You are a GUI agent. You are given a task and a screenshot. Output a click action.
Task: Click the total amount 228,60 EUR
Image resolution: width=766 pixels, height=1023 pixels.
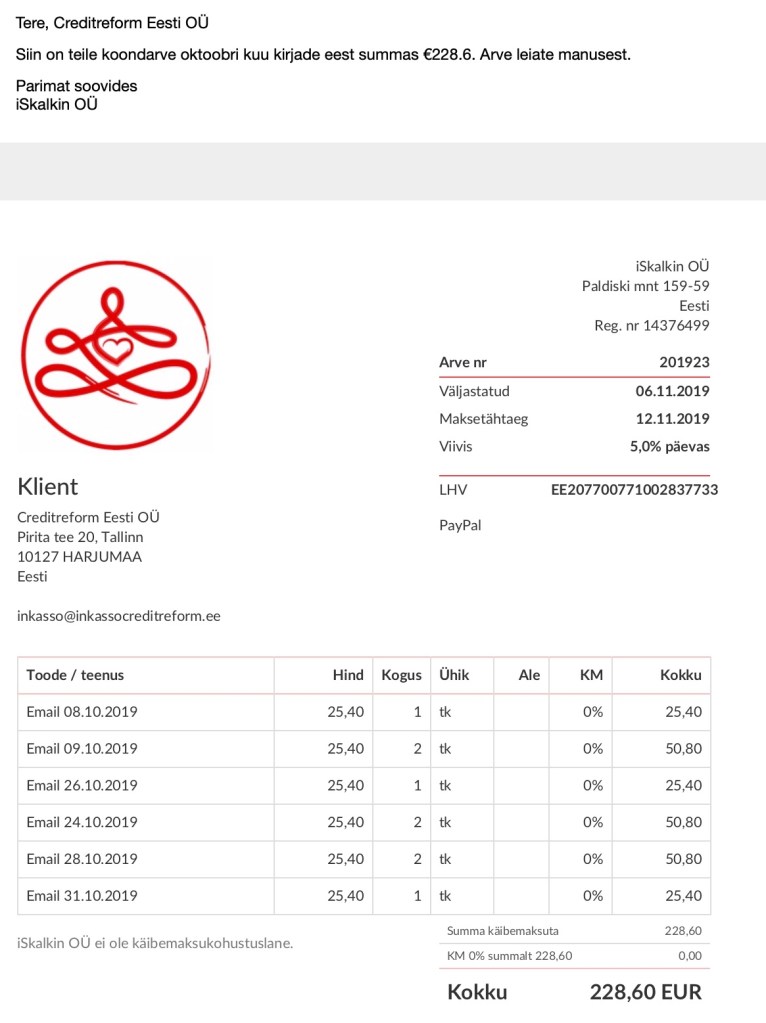pos(645,992)
